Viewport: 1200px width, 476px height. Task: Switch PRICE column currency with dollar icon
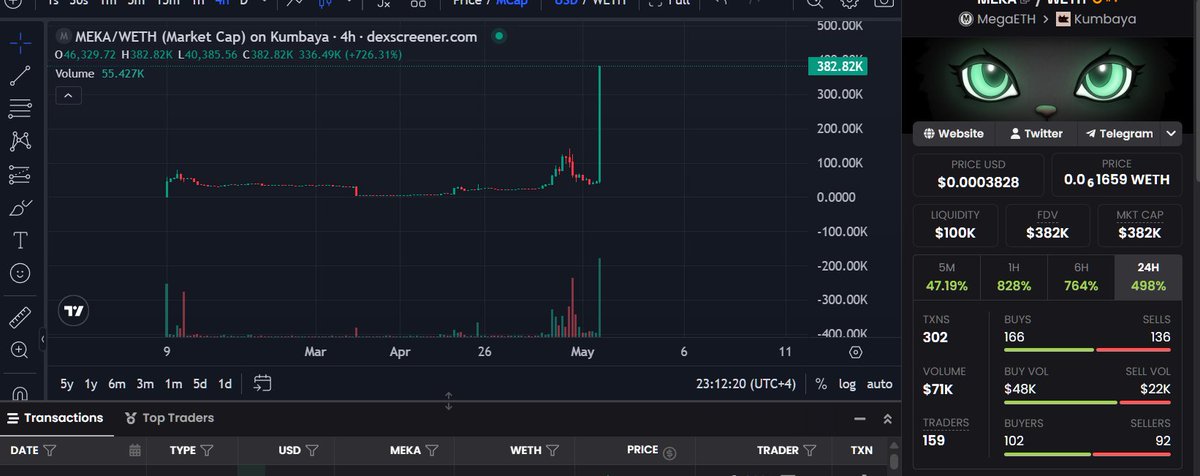pos(670,452)
